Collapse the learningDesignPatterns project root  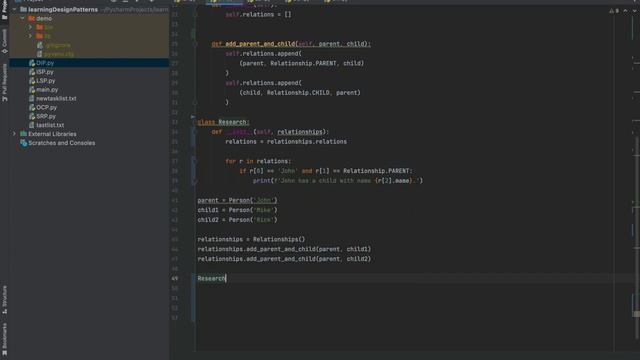point(14,9)
